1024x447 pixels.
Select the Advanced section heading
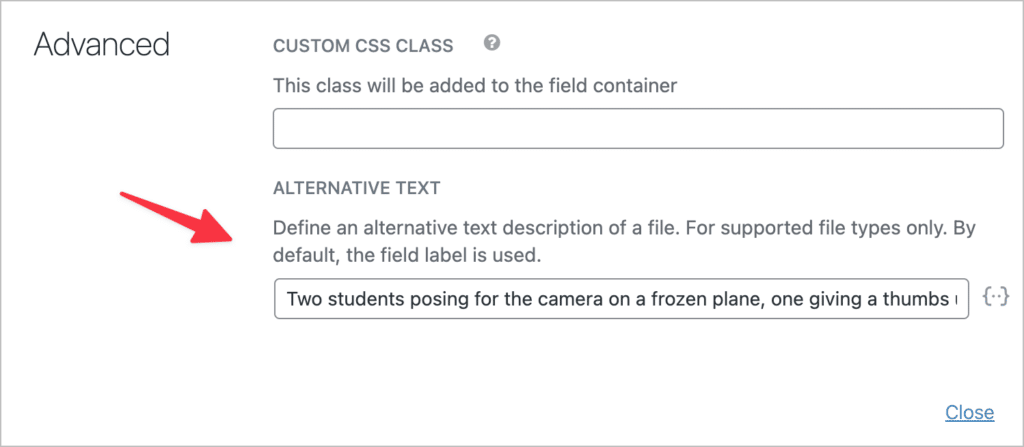point(101,46)
